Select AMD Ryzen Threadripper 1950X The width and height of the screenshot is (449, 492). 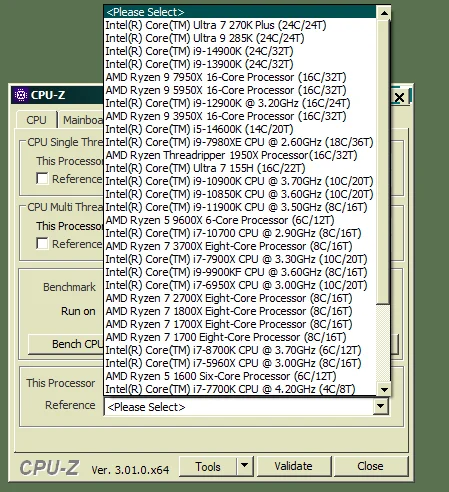click(x=240, y=155)
